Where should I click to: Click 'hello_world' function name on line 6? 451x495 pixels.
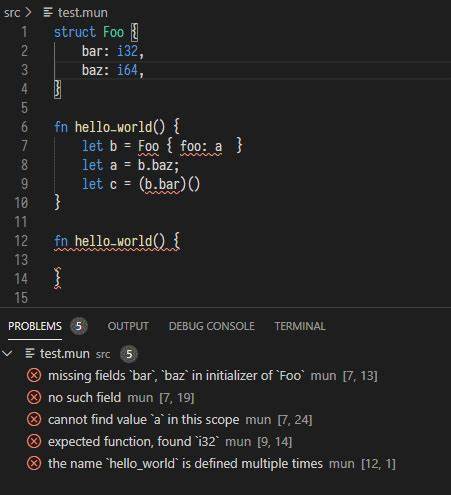pos(113,127)
